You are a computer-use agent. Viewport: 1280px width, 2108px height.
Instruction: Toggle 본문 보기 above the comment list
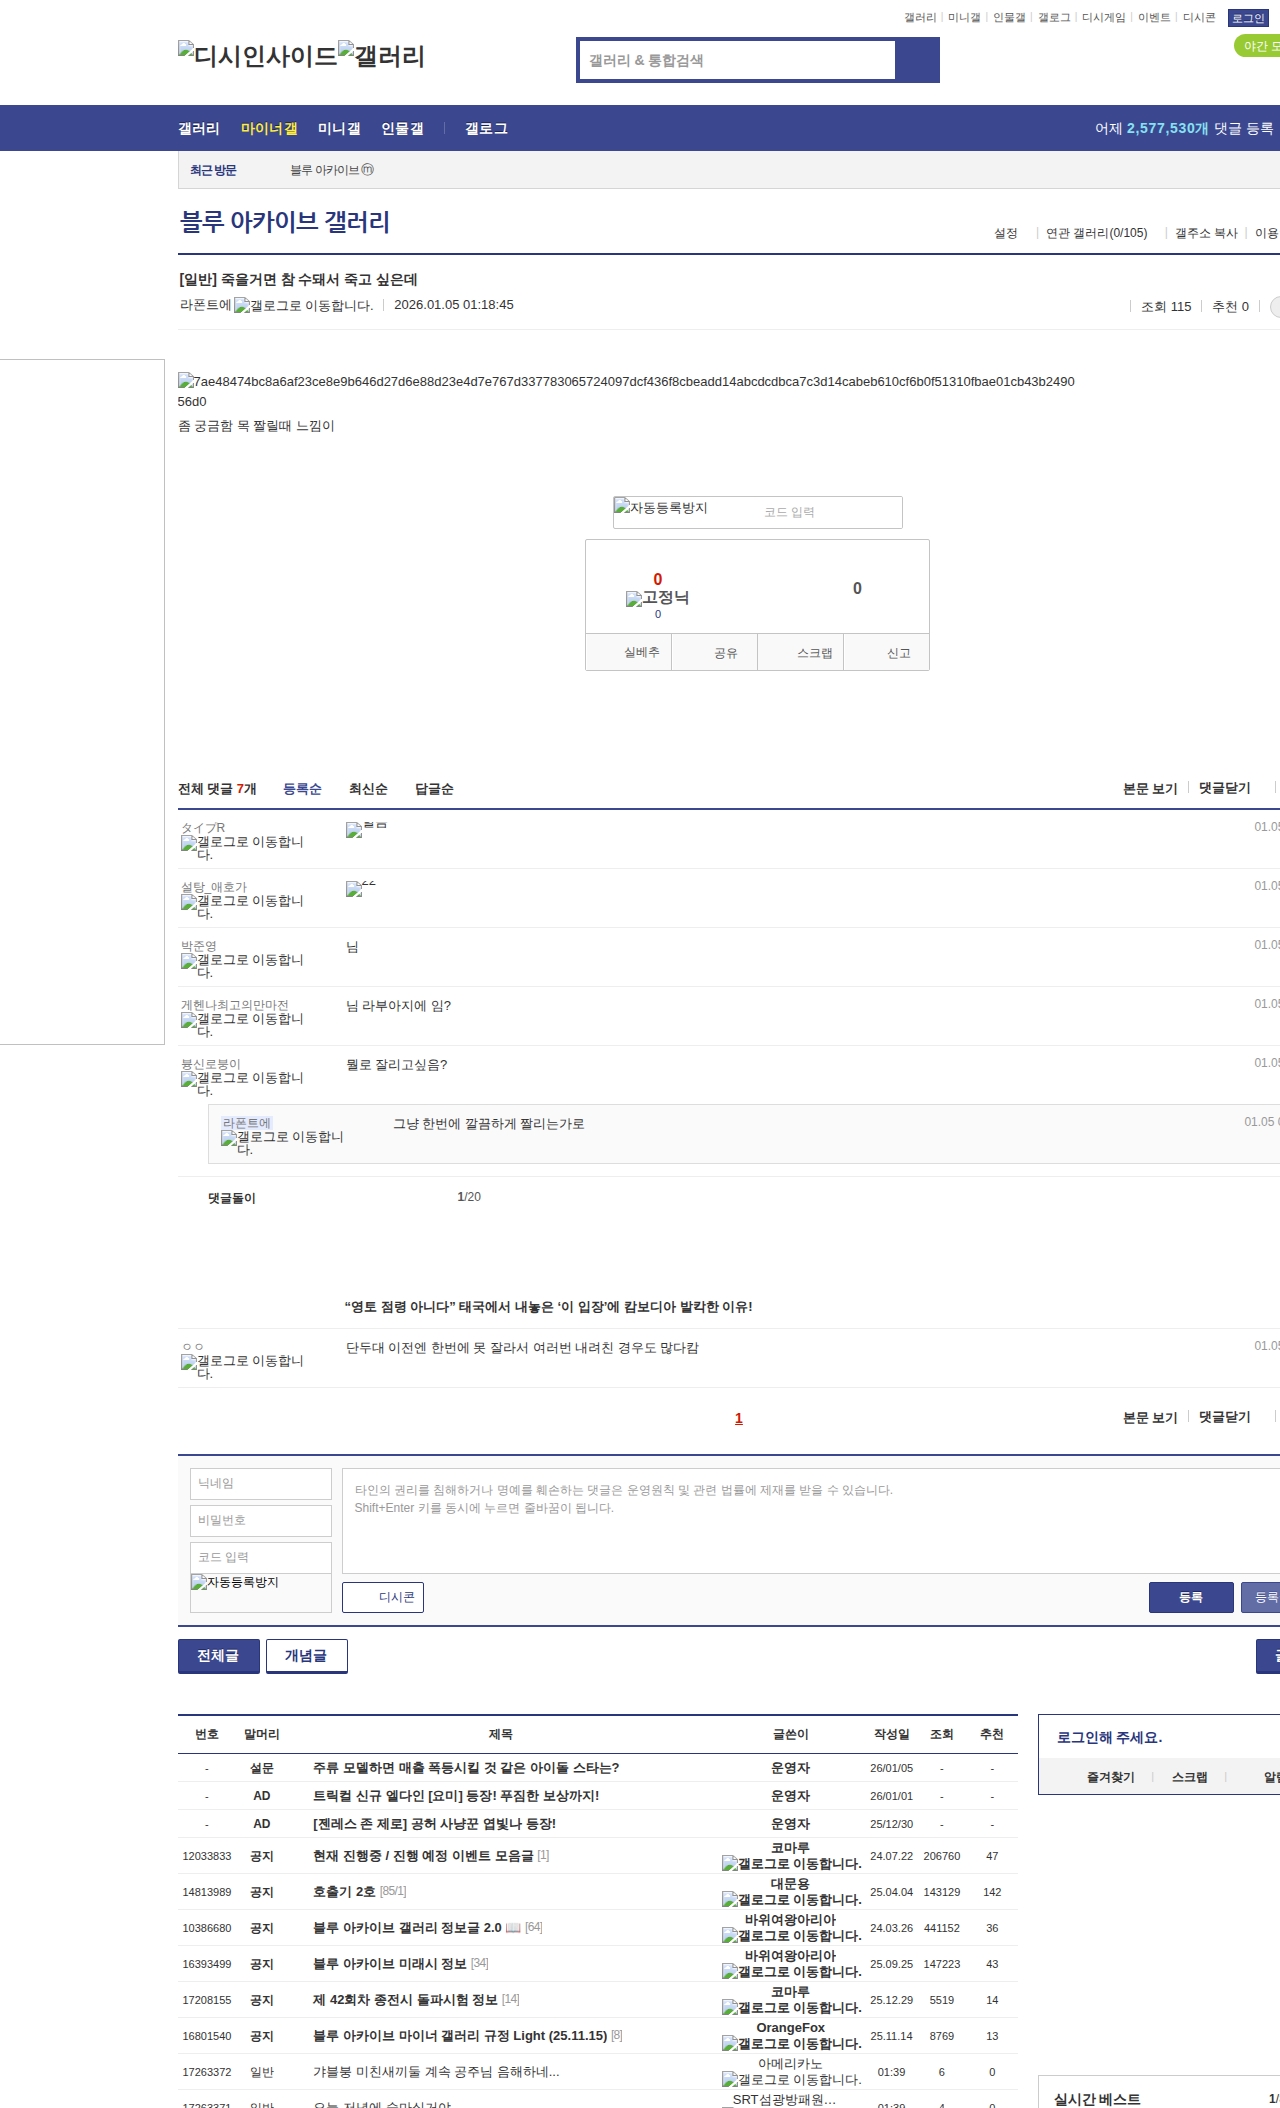[x=1150, y=789]
